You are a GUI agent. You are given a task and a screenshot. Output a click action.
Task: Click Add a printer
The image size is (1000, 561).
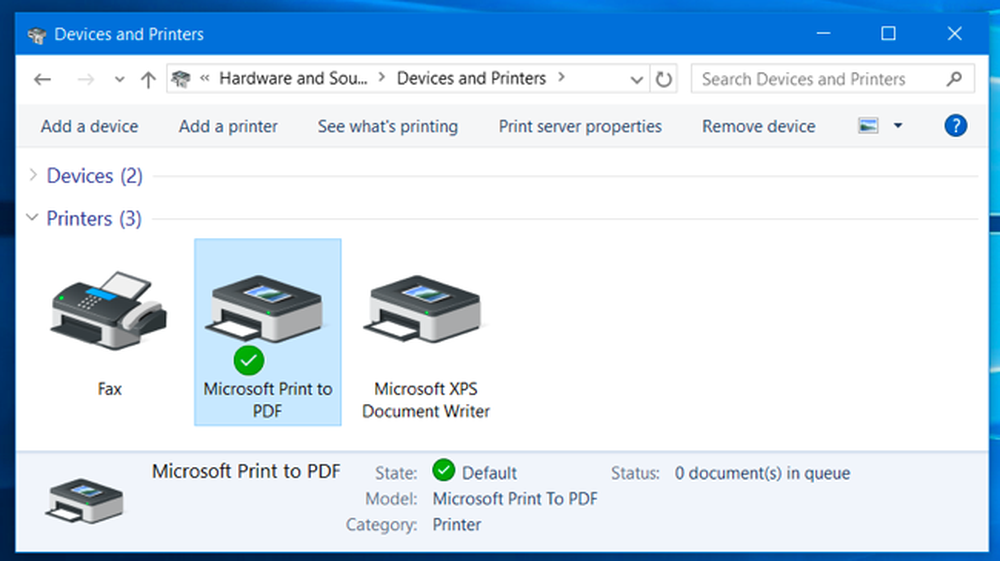[228, 126]
